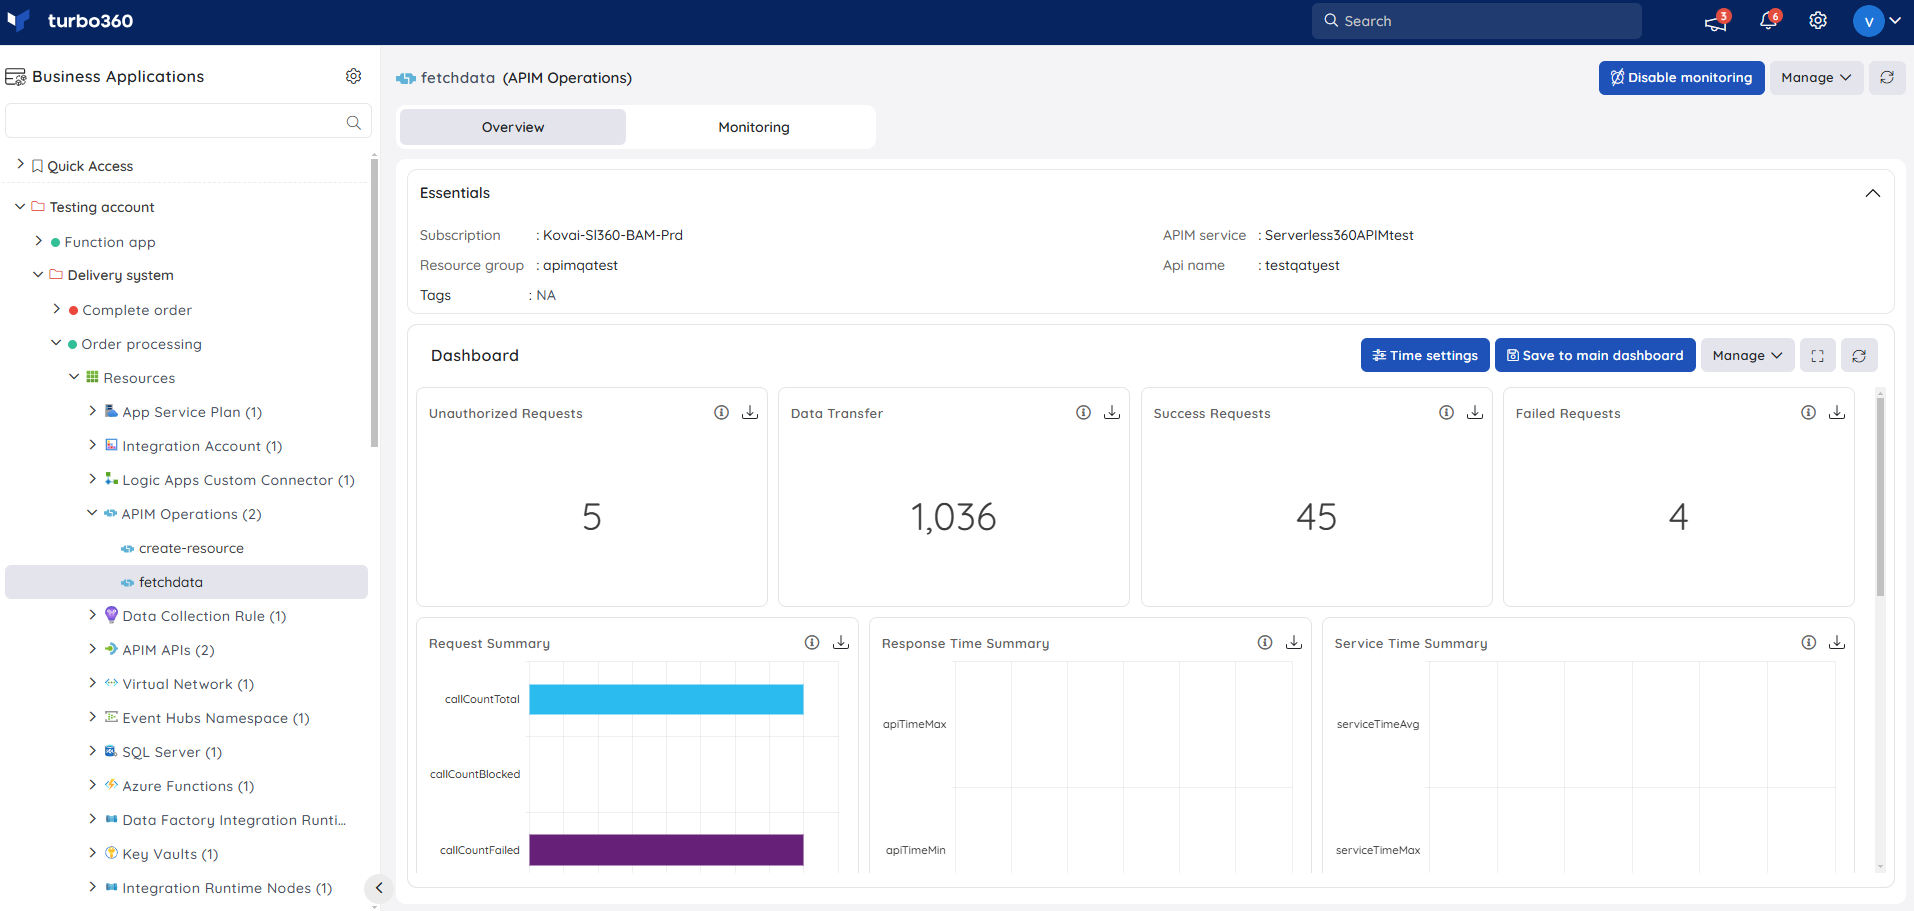Open the notifications bell icon
1914x911 pixels.
point(1768,21)
